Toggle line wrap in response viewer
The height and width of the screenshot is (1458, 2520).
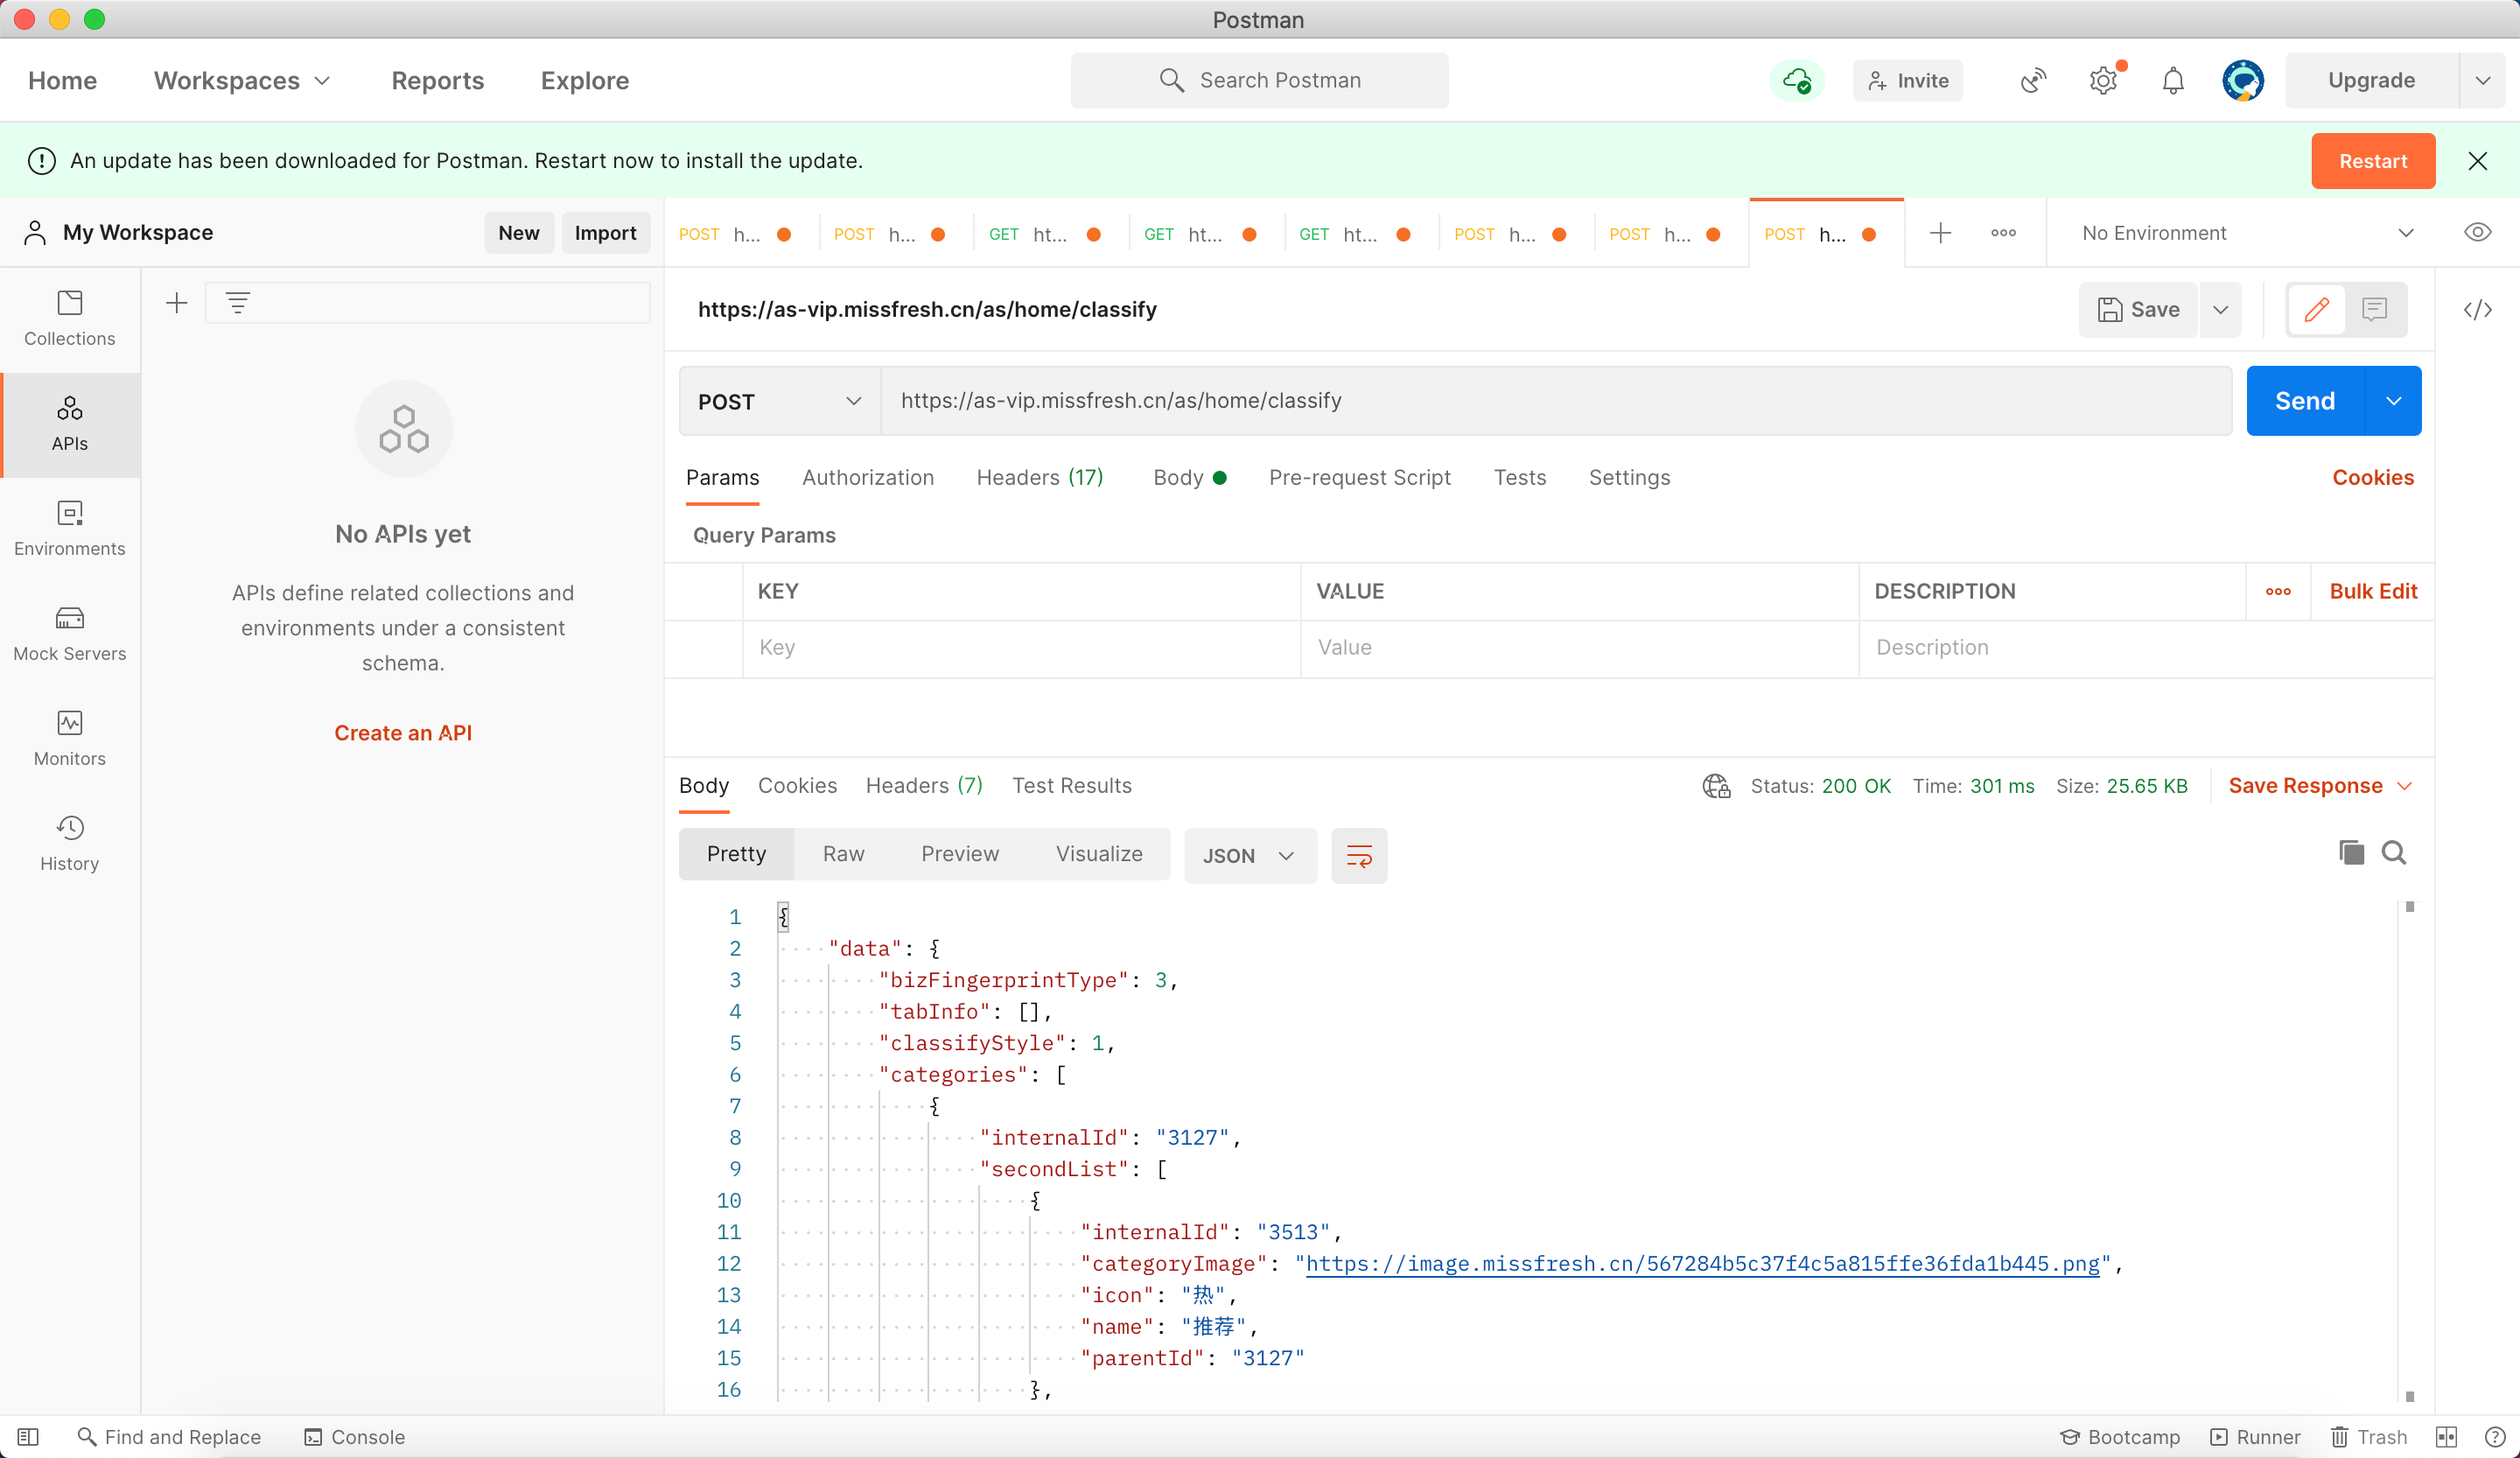[x=1359, y=855]
